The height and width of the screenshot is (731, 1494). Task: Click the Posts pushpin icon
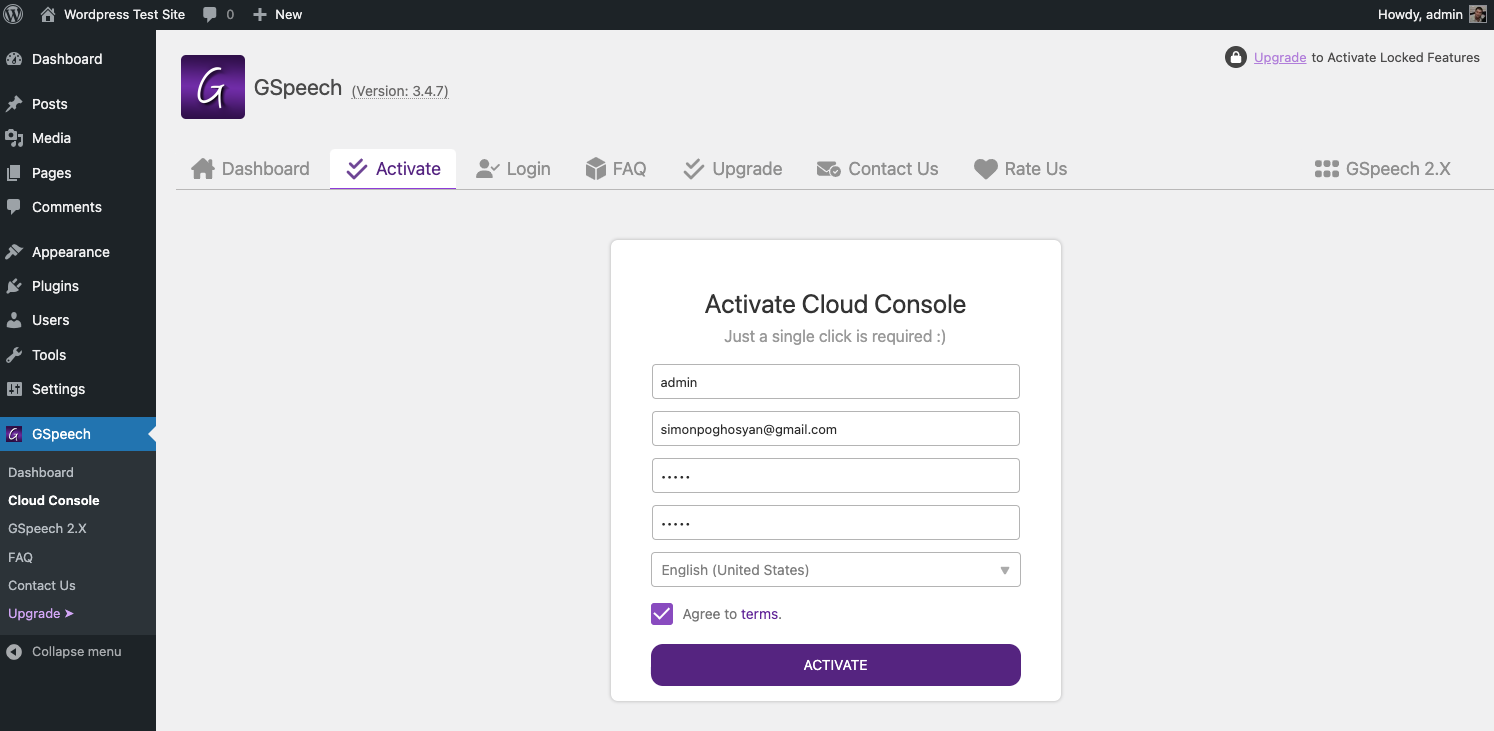[14, 104]
